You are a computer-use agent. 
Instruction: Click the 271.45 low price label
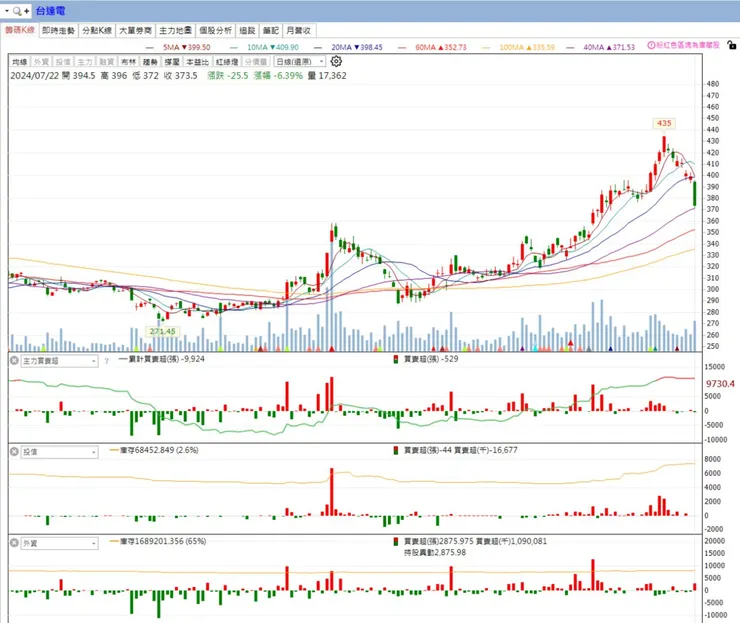coord(163,331)
